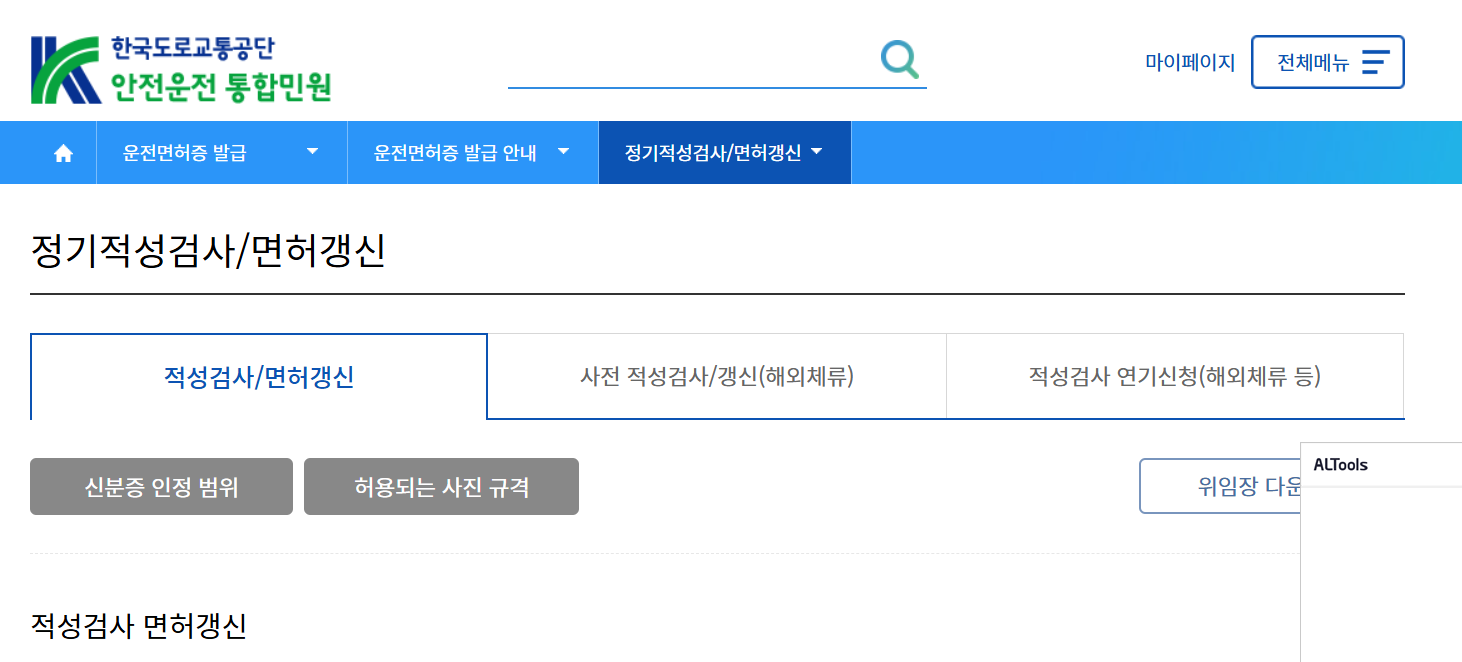Image resolution: width=1462 pixels, height=662 pixels.
Task: Click the 신분증 인정 범위 button
Action: click(x=161, y=487)
